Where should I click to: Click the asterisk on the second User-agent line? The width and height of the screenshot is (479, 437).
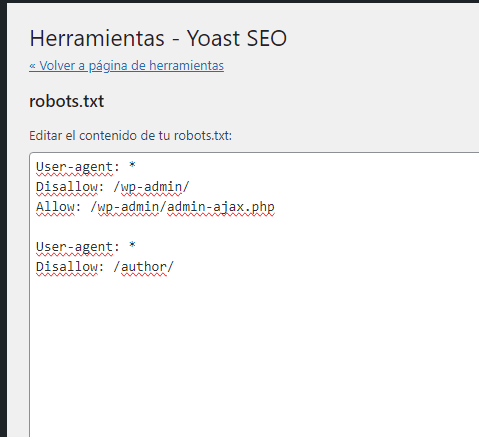tap(132, 246)
